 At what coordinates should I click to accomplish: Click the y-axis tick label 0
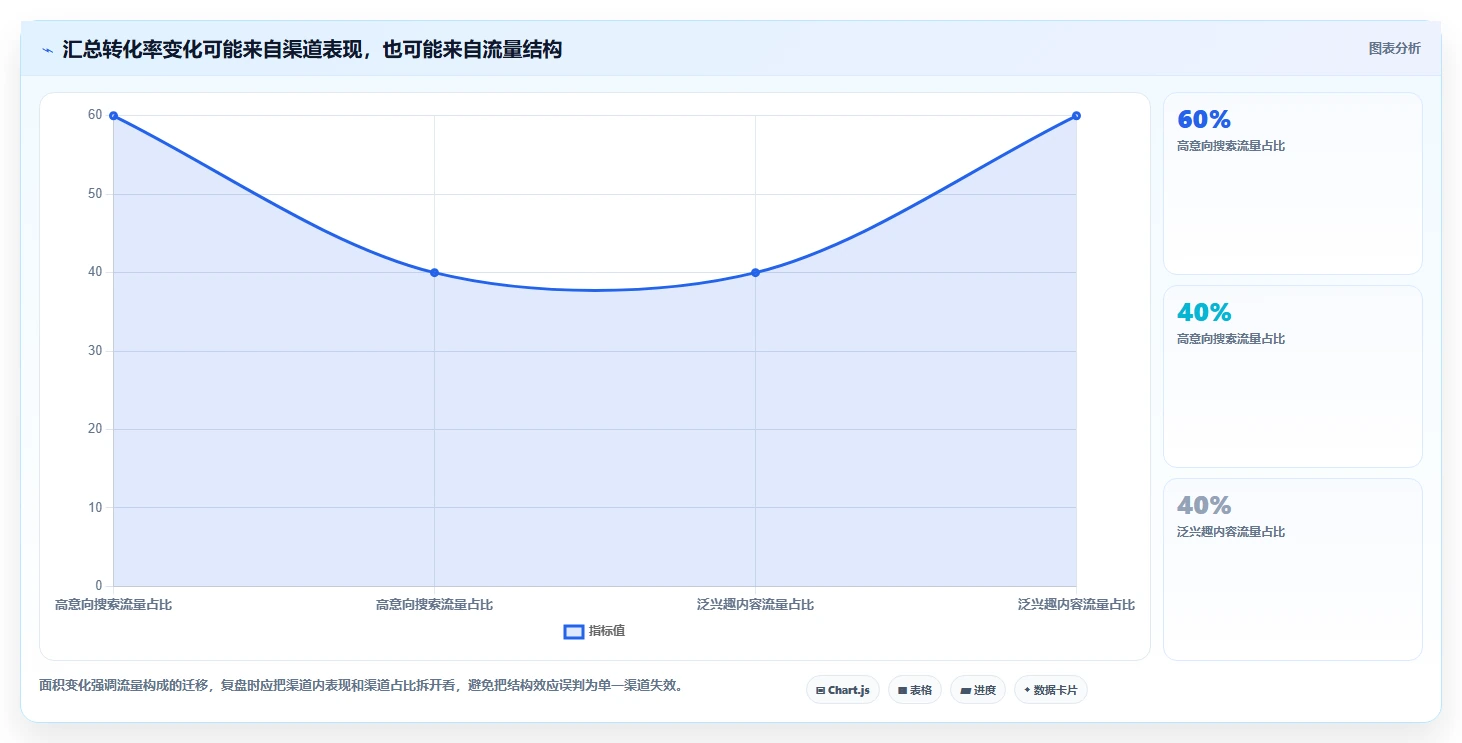[99, 586]
